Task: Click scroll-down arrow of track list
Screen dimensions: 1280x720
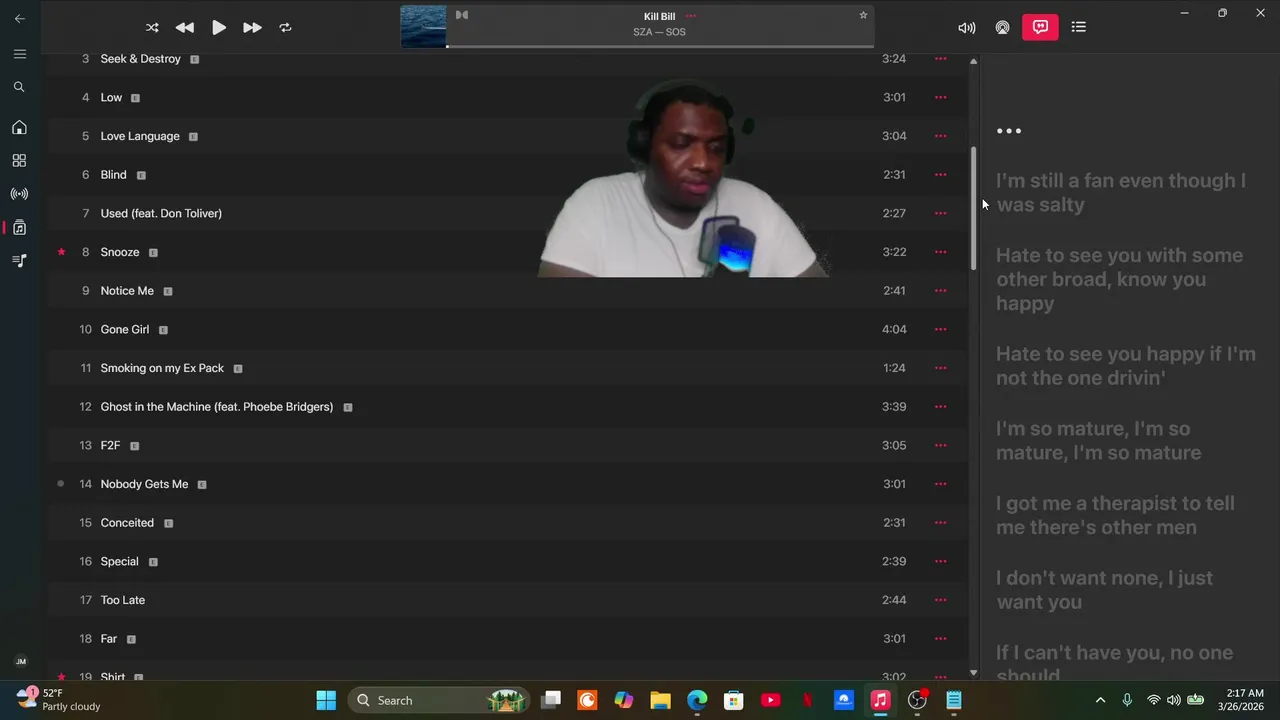Action: 973,673
